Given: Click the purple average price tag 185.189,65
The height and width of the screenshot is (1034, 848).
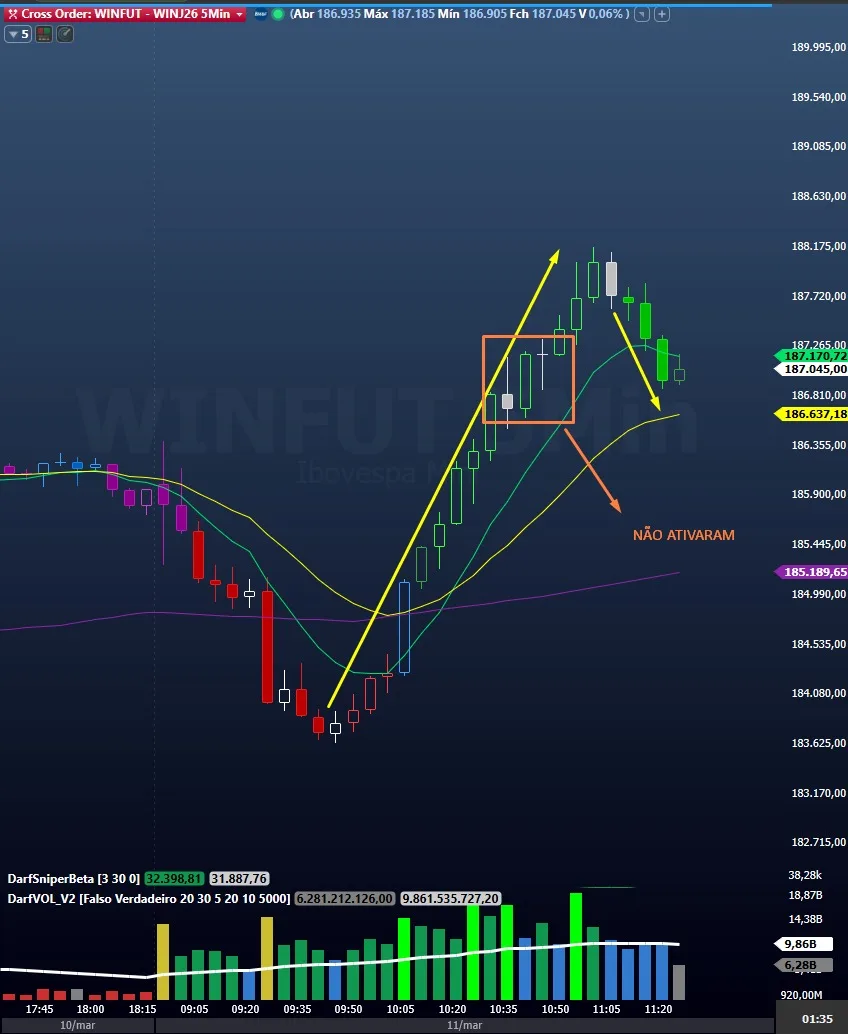Looking at the screenshot, I should (x=811, y=572).
